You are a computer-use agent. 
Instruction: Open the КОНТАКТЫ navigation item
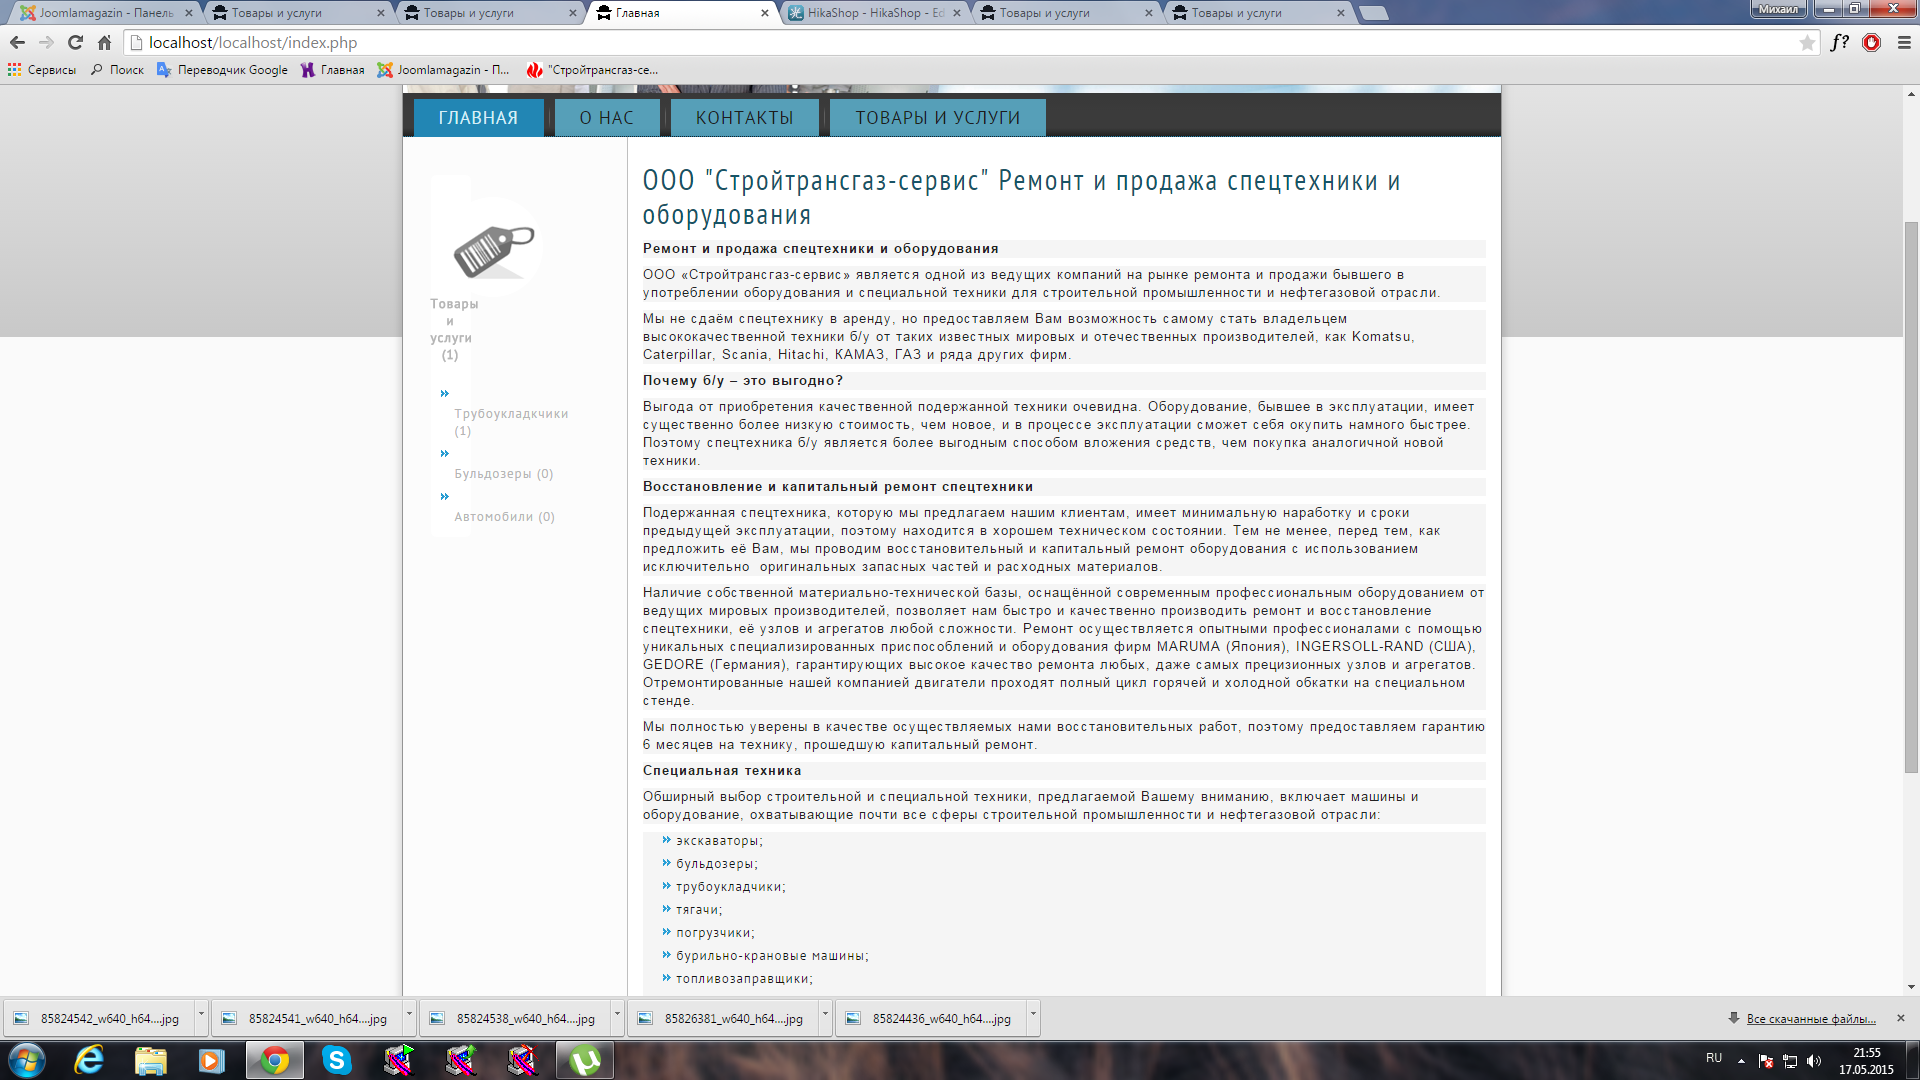(744, 118)
